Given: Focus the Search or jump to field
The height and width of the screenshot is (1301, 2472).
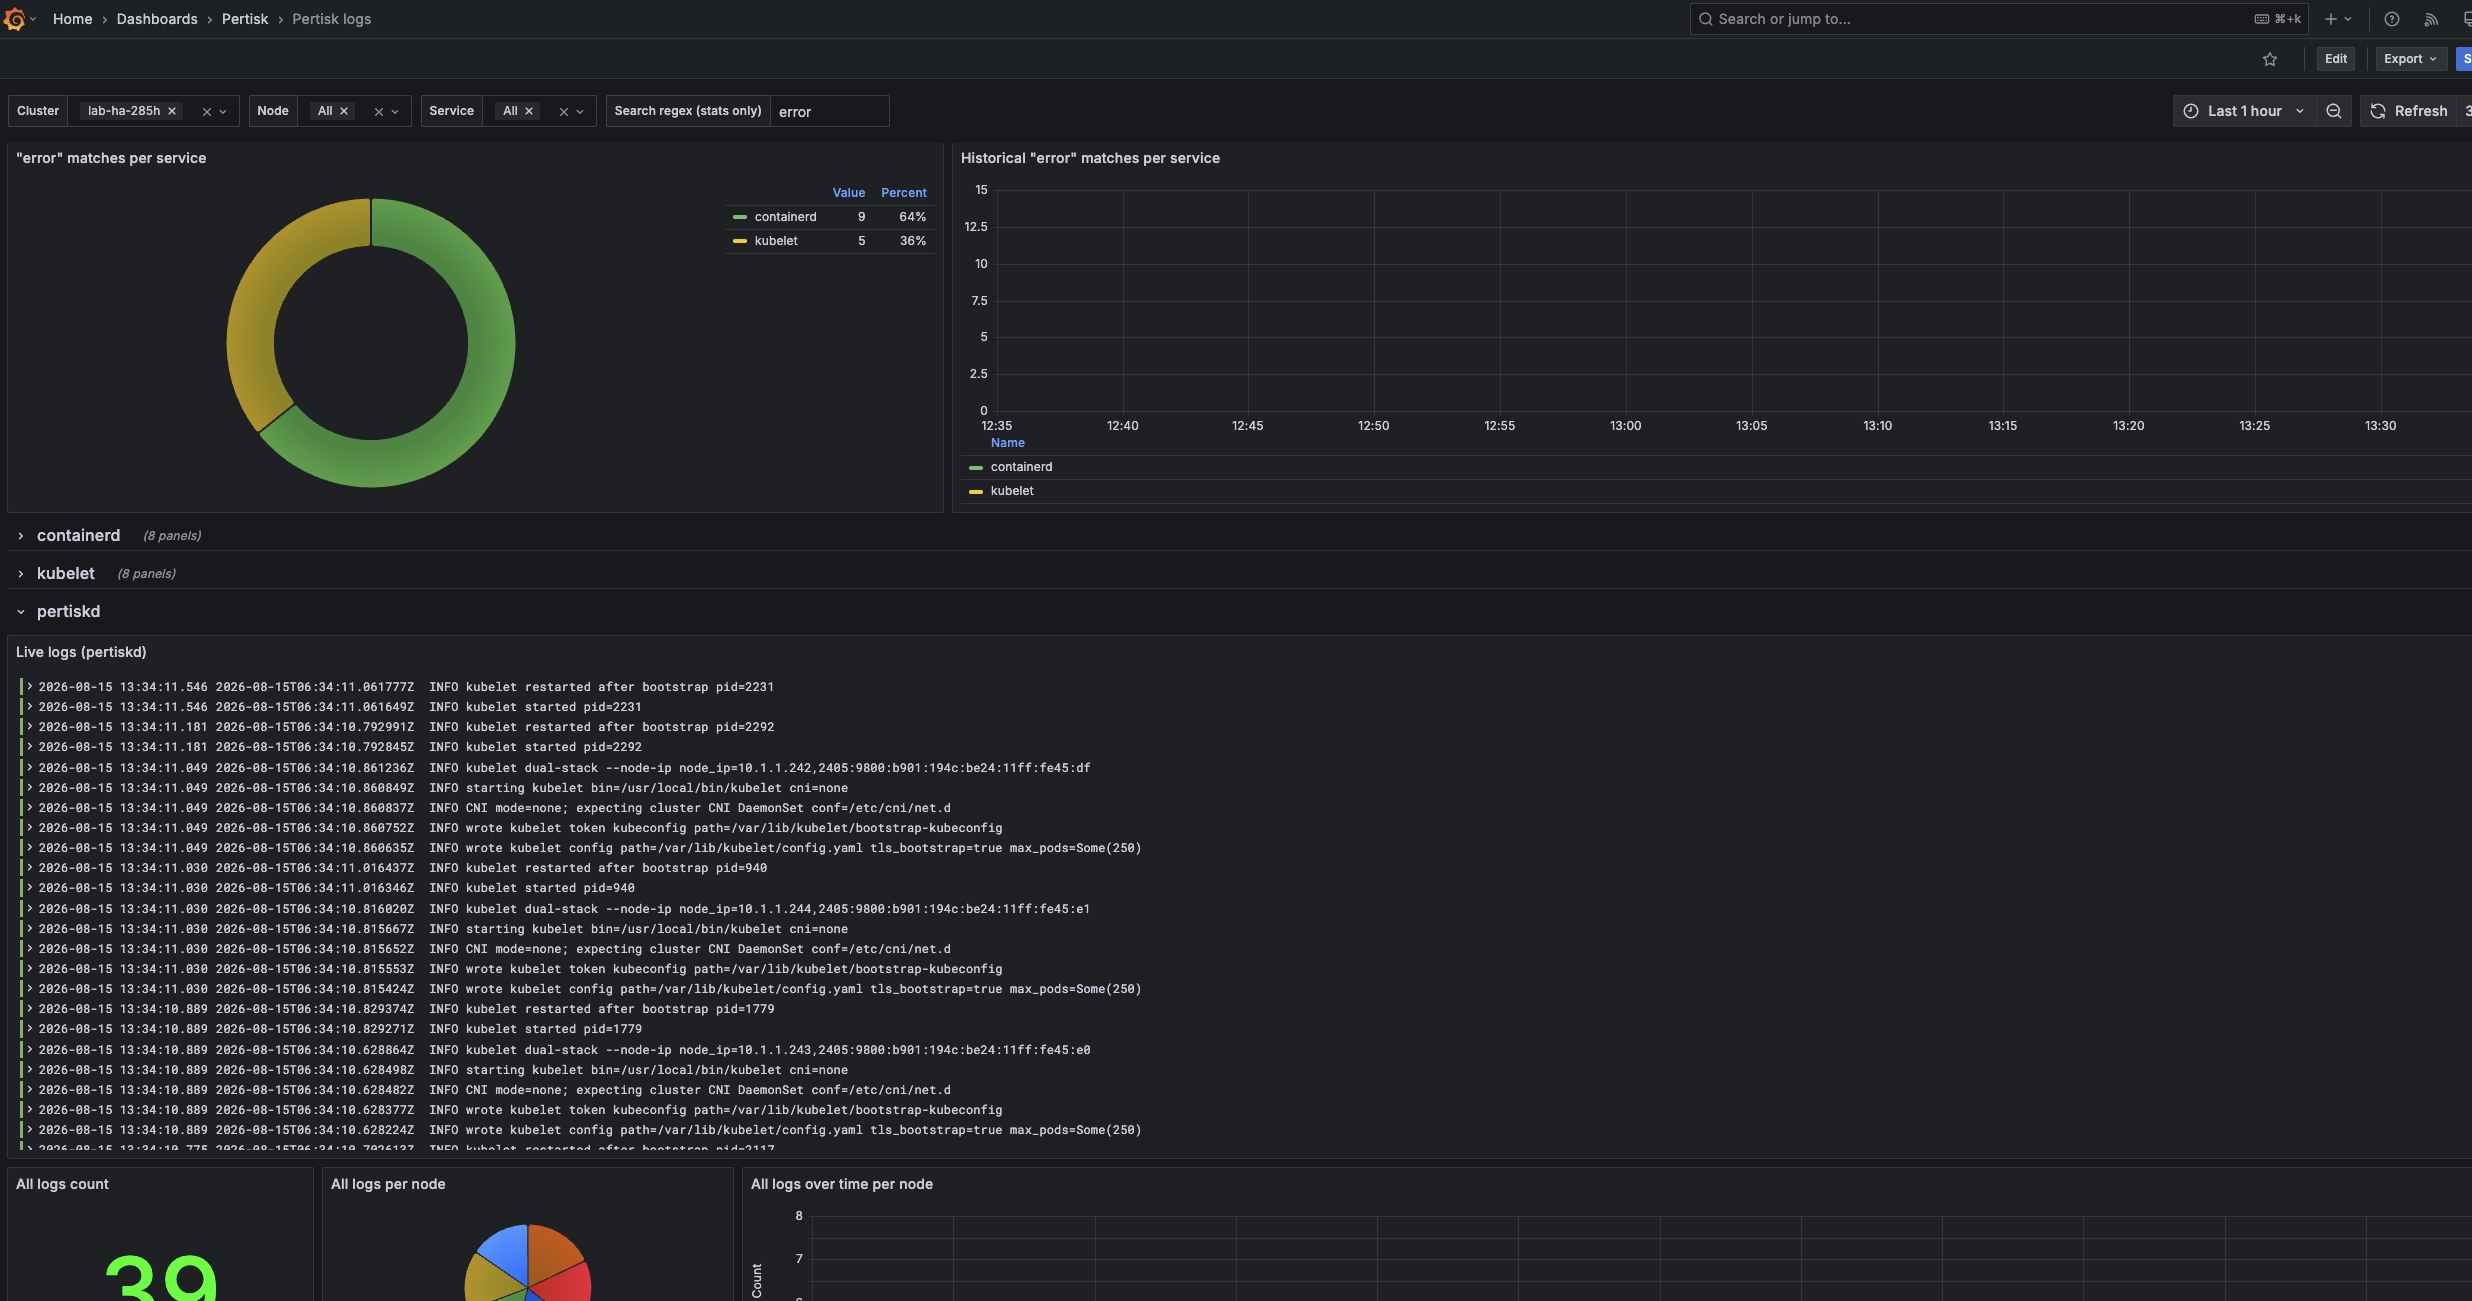Looking at the screenshot, I should [x=2000, y=19].
